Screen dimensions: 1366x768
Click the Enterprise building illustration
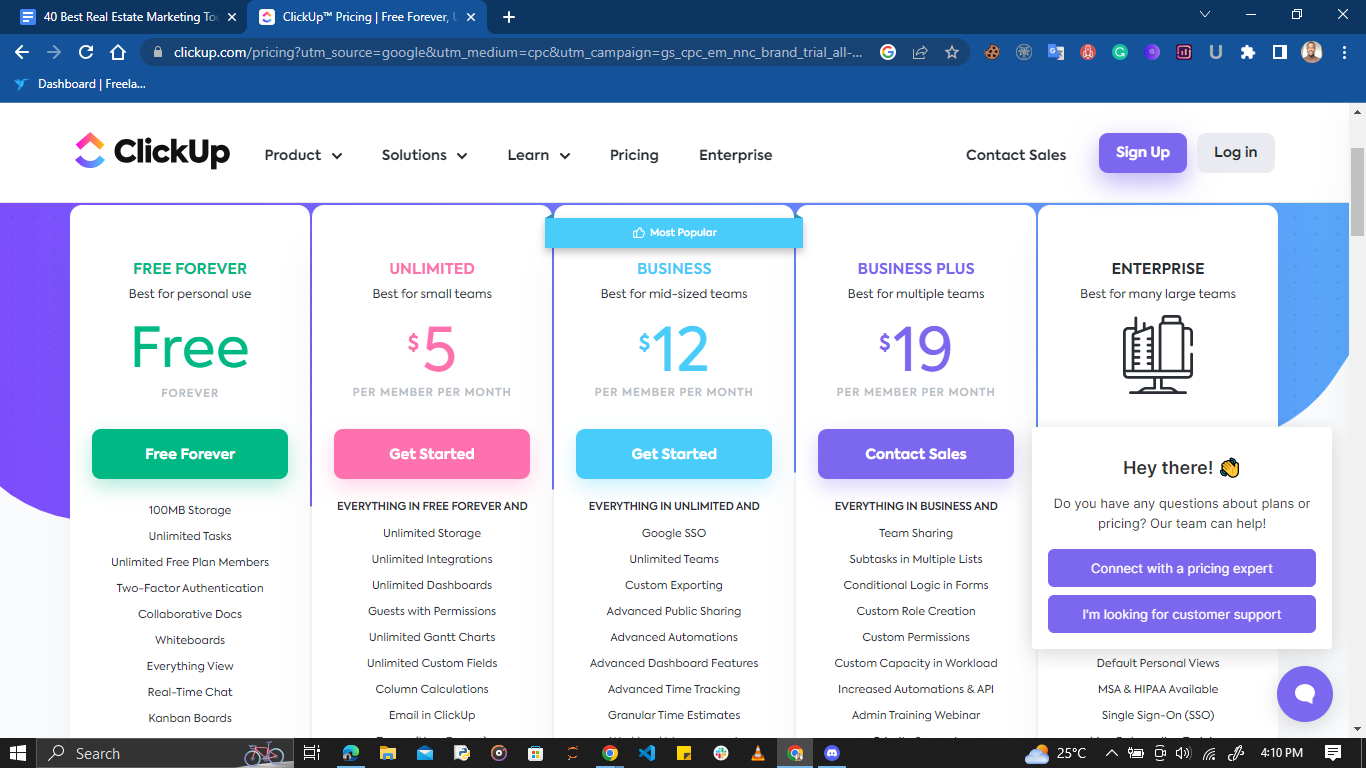(x=1158, y=355)
